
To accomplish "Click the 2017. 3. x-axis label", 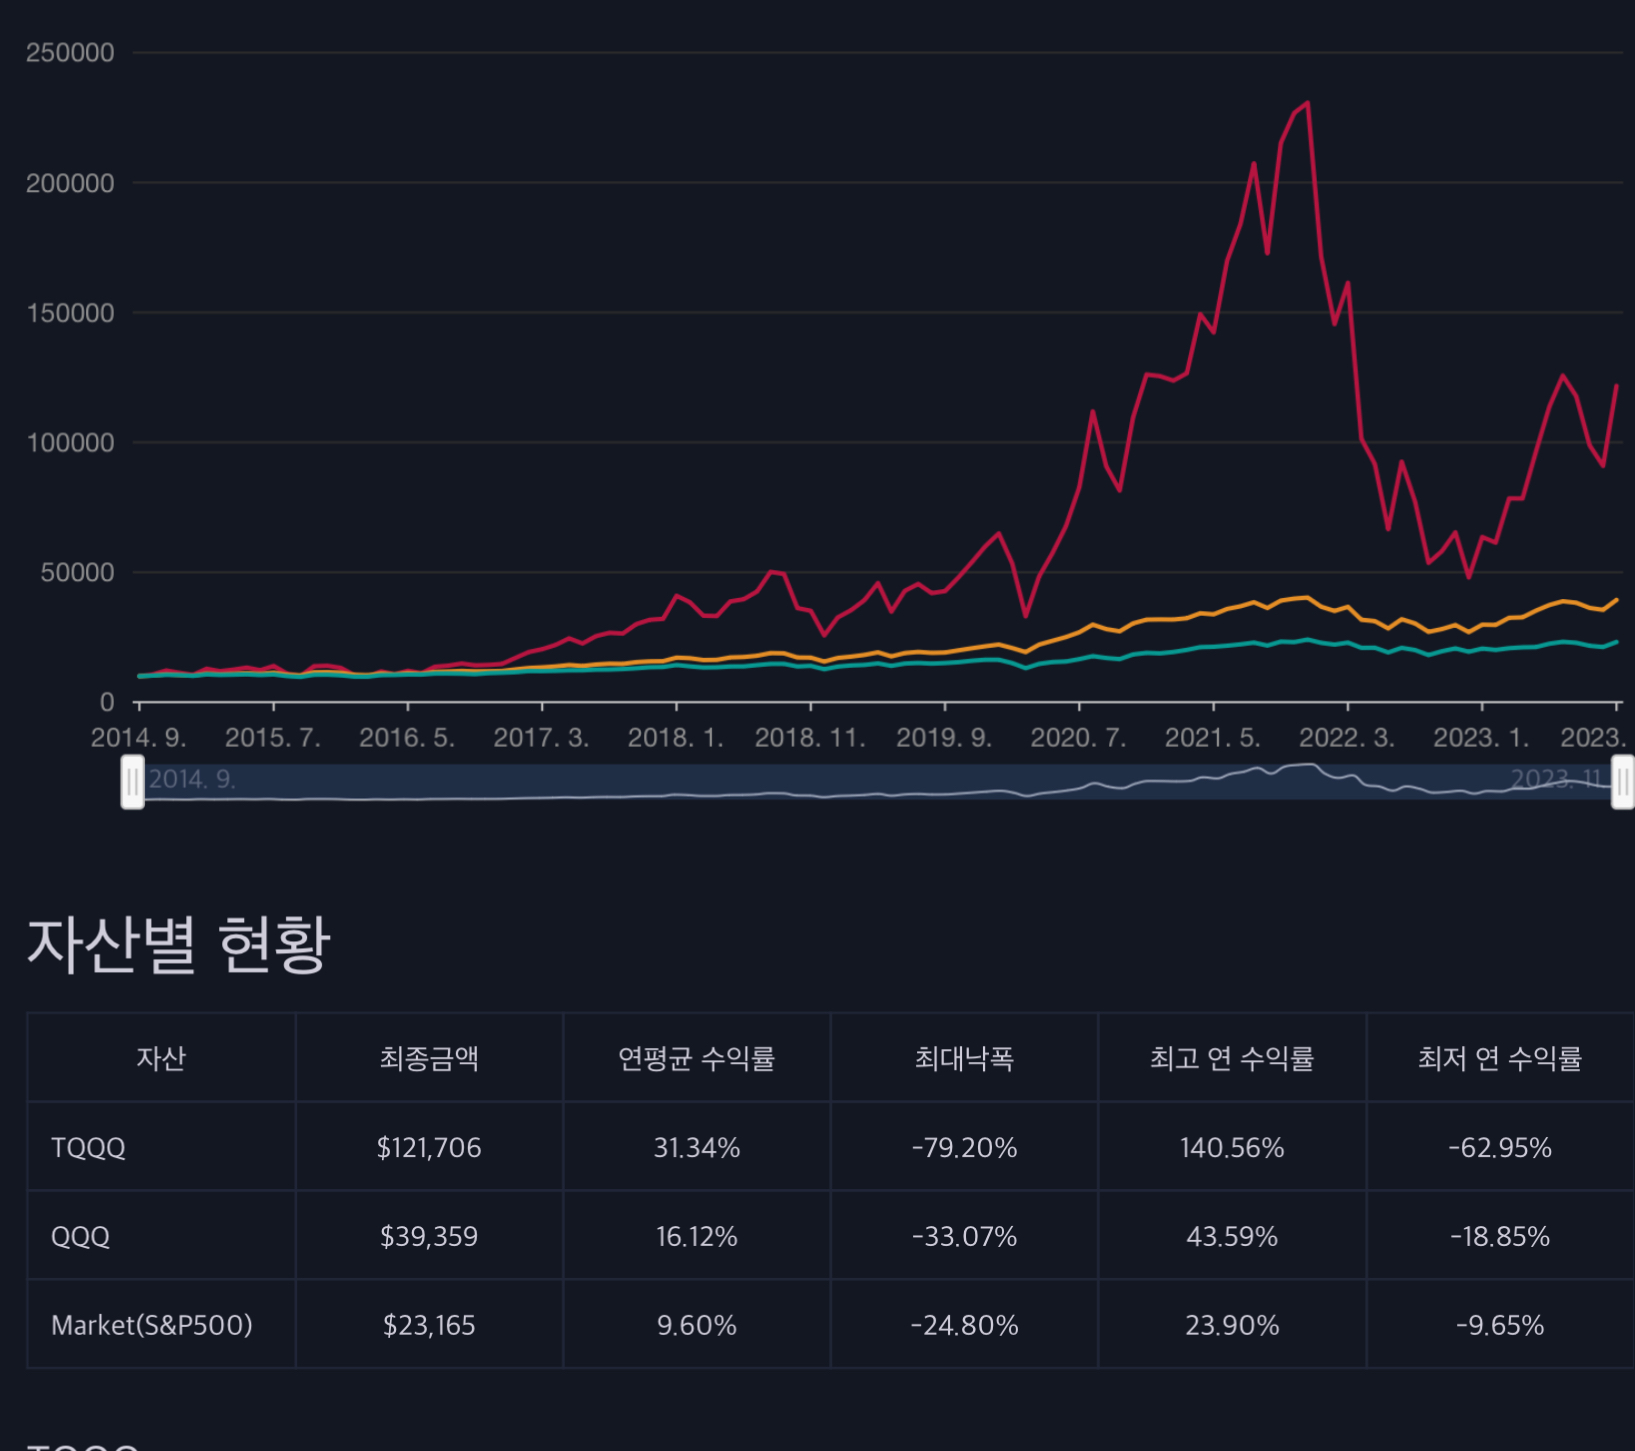I will coord(541,738).
